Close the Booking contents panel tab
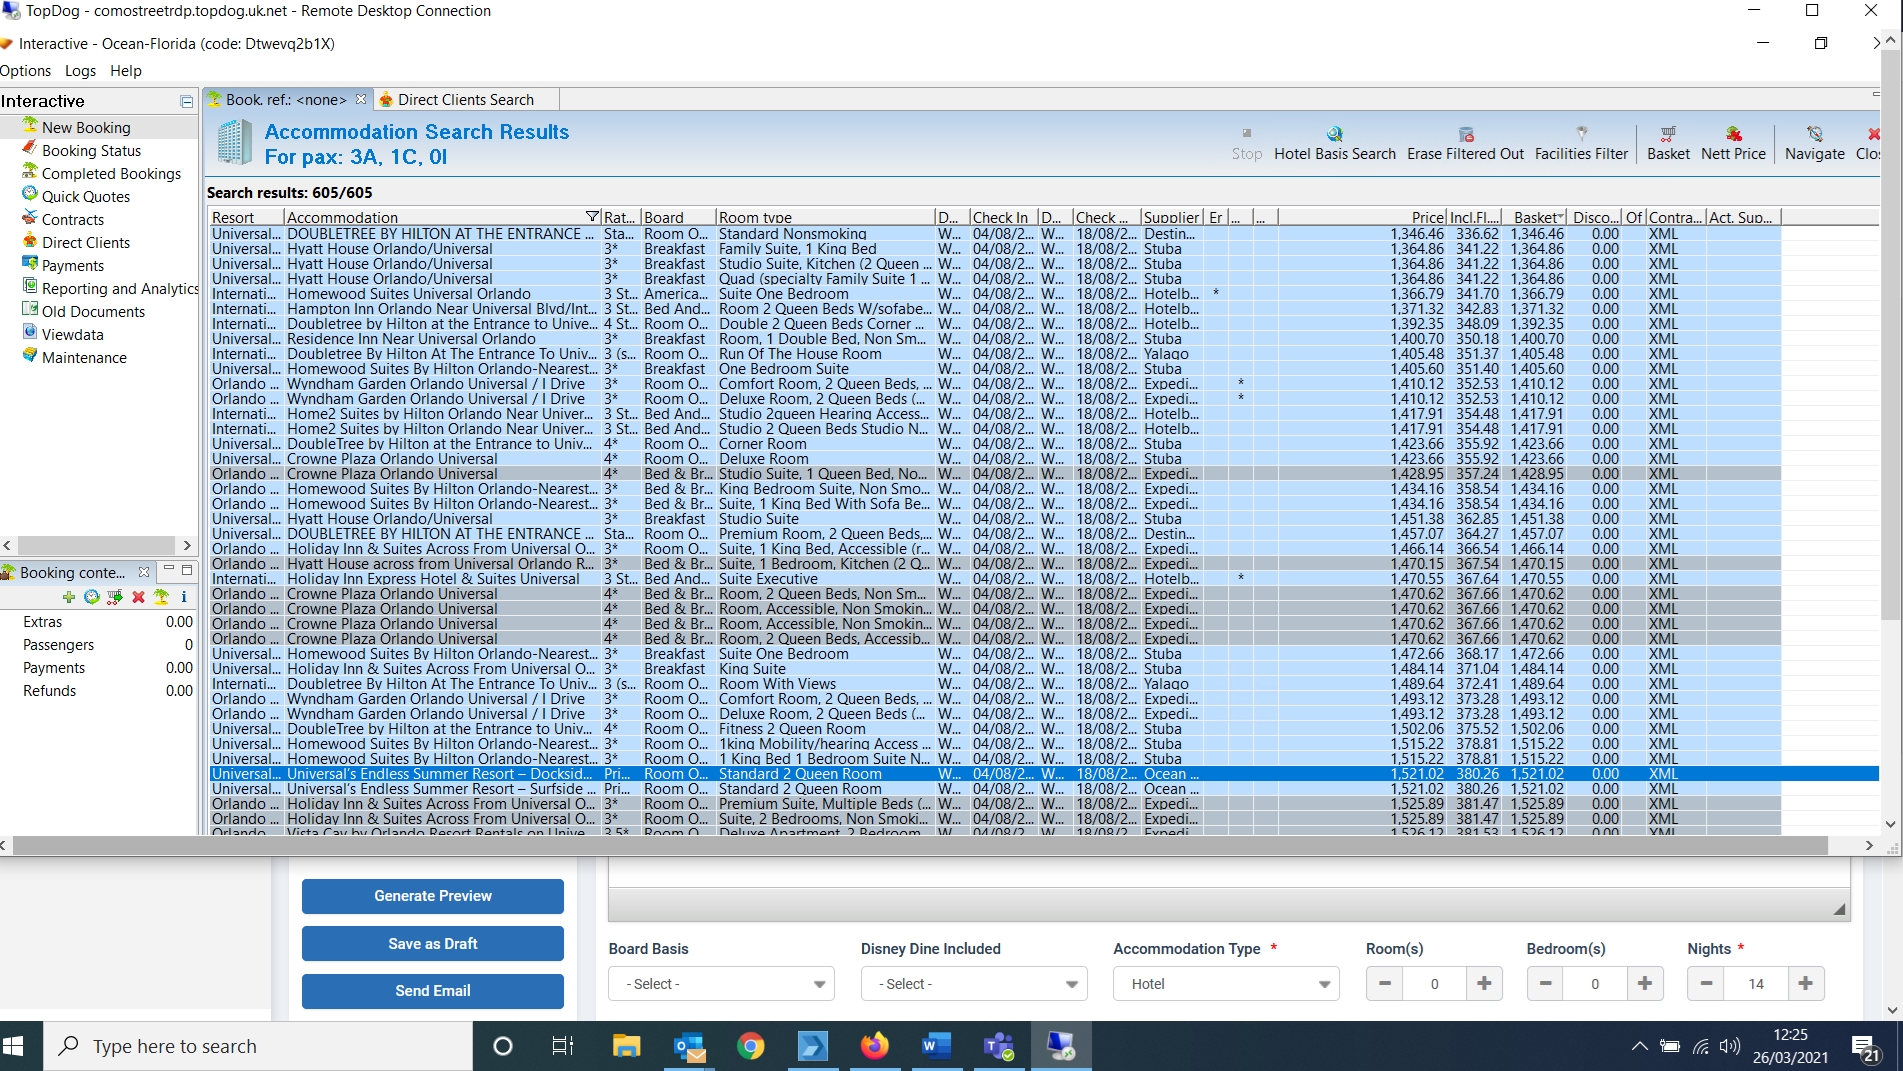Viewport: 1903px width, 1071px height. (x=144, y=572)
